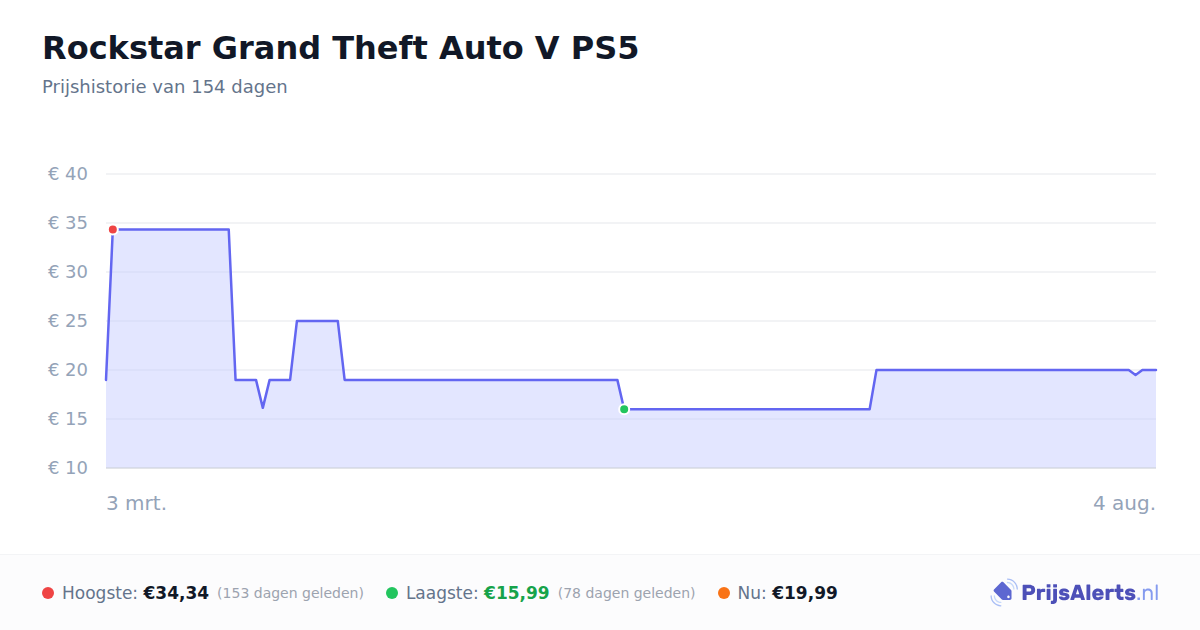Click the €34,34 highest price value
The image size is (1200, 630).
[176, 593]
